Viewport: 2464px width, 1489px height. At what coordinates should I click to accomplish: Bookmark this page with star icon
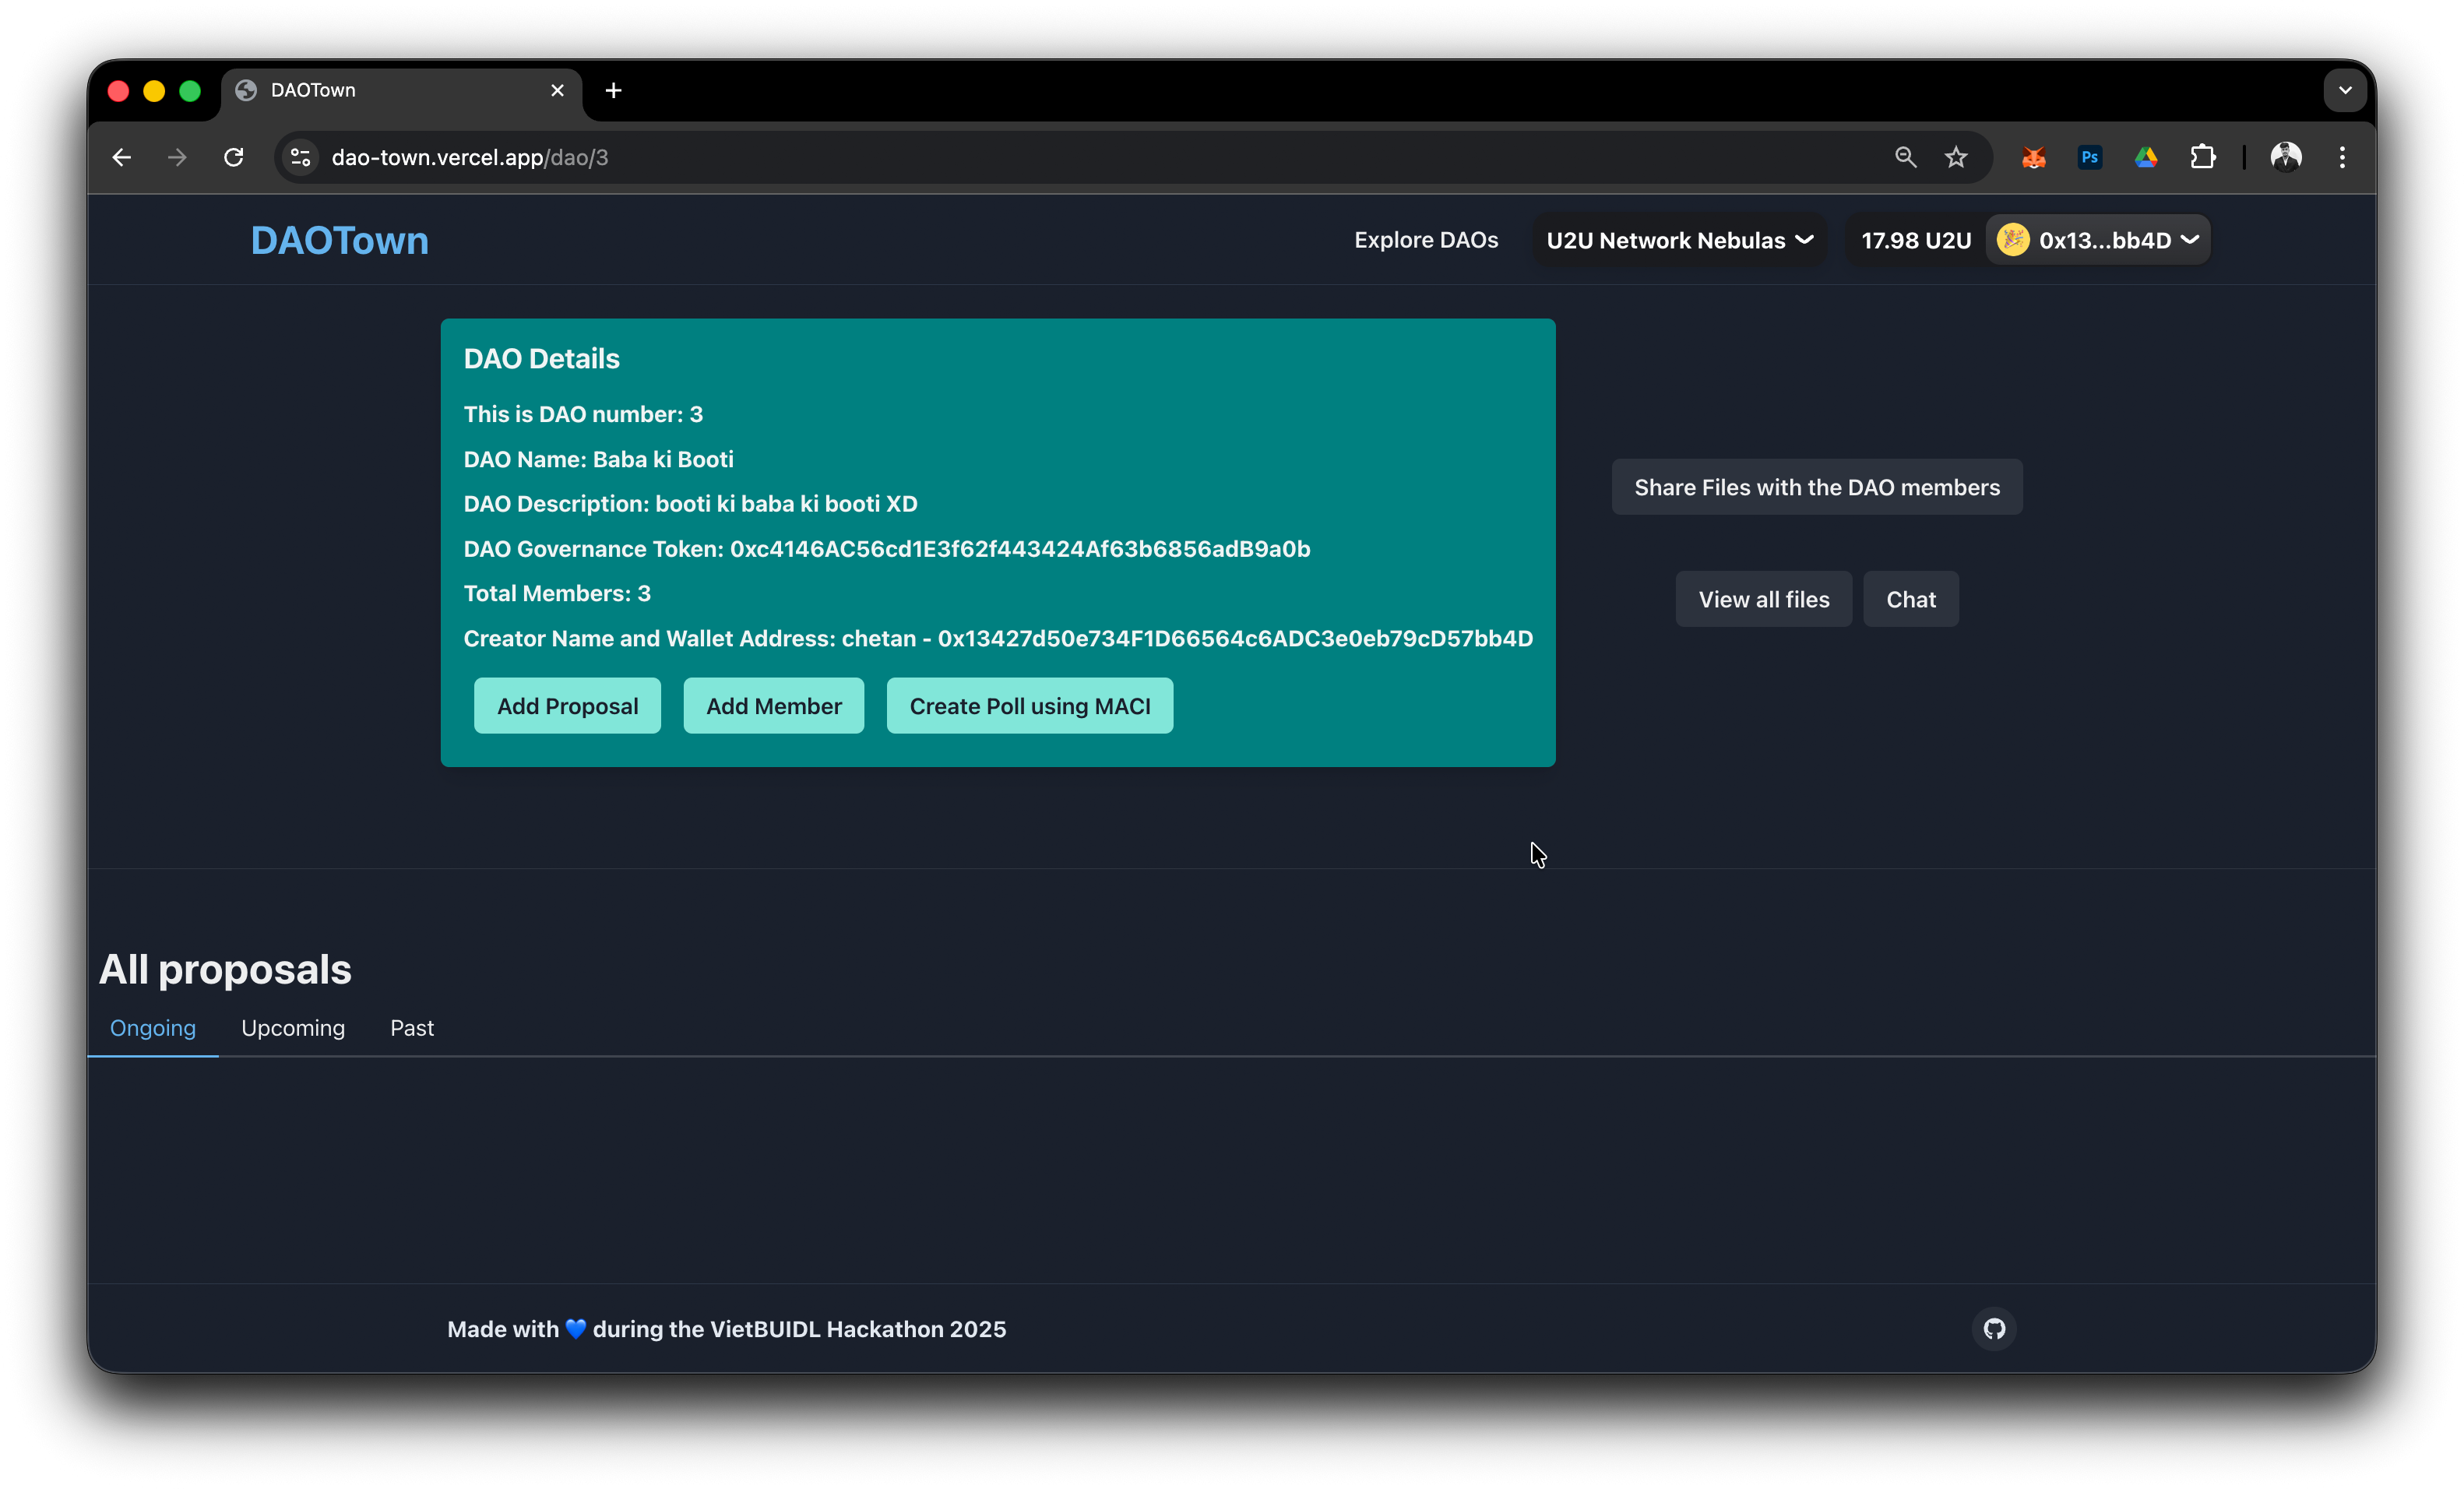pos(1956,157)
